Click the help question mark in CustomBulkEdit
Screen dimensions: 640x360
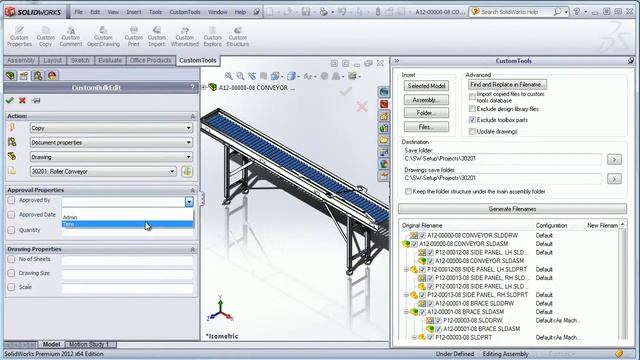point(192,87)
